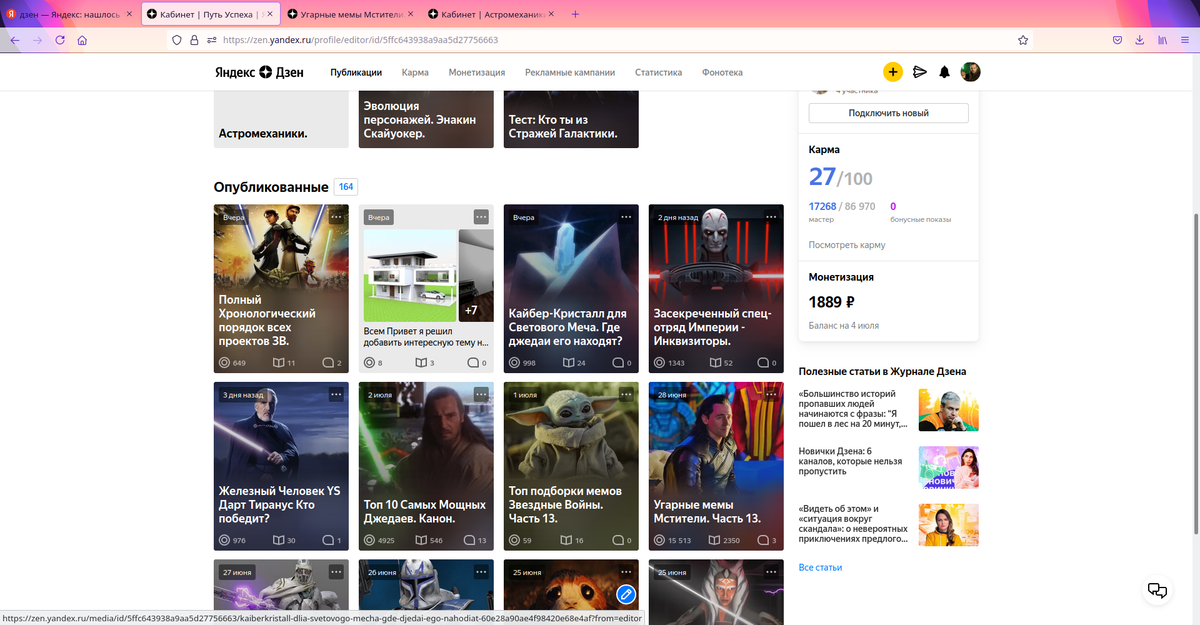Select the Публикации menu item

356,72
